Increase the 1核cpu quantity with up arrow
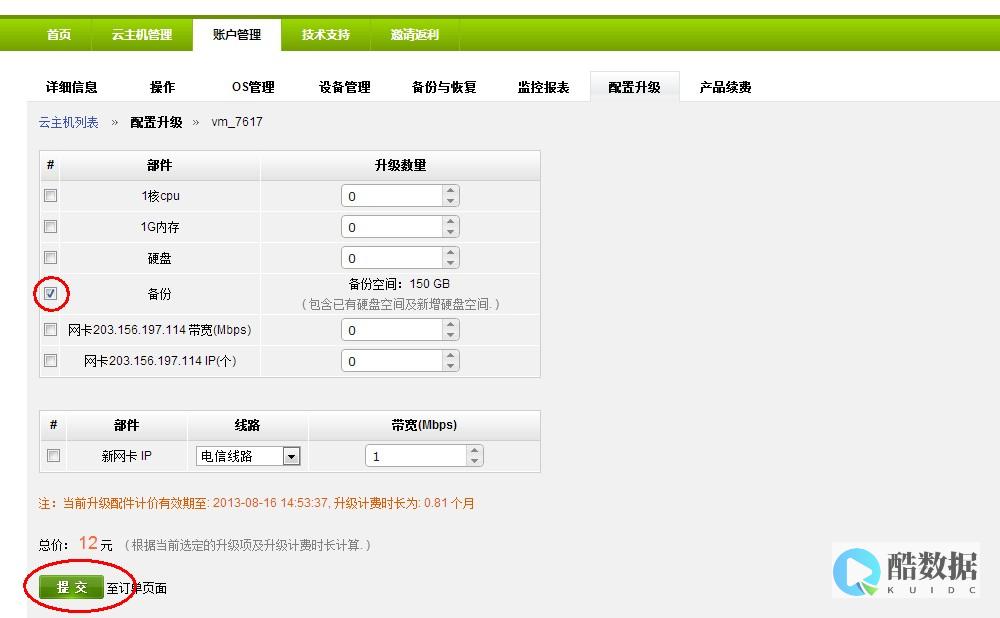This screenshot has height=618, width=1000. 451,191
